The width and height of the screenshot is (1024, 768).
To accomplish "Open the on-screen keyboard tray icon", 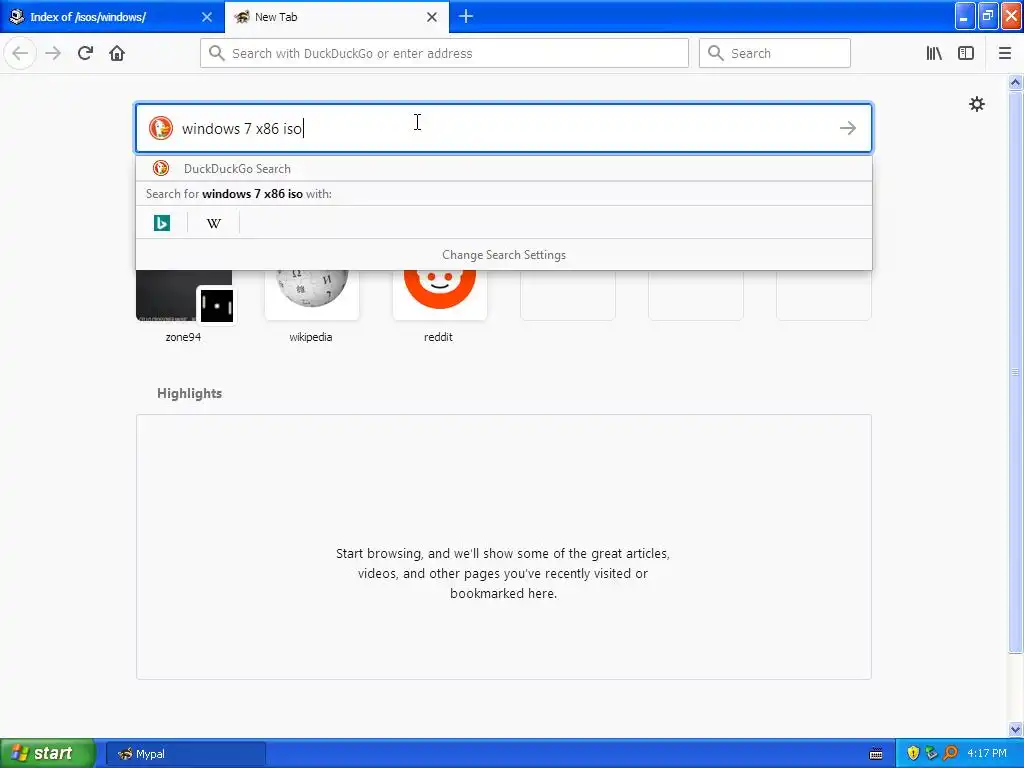I will (876, 754).
